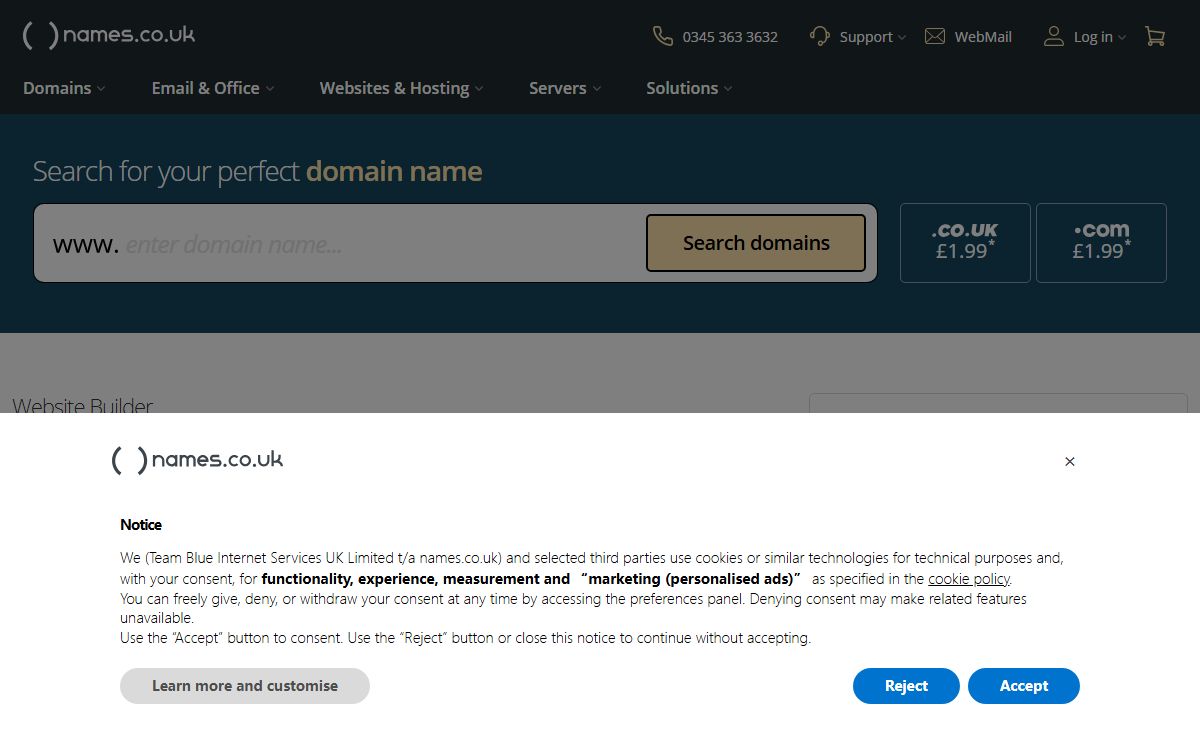This screenshot has height=740, width=1200.
Task: Click the Search domains button
Action: pyautogui.click(x=756, y=243)
